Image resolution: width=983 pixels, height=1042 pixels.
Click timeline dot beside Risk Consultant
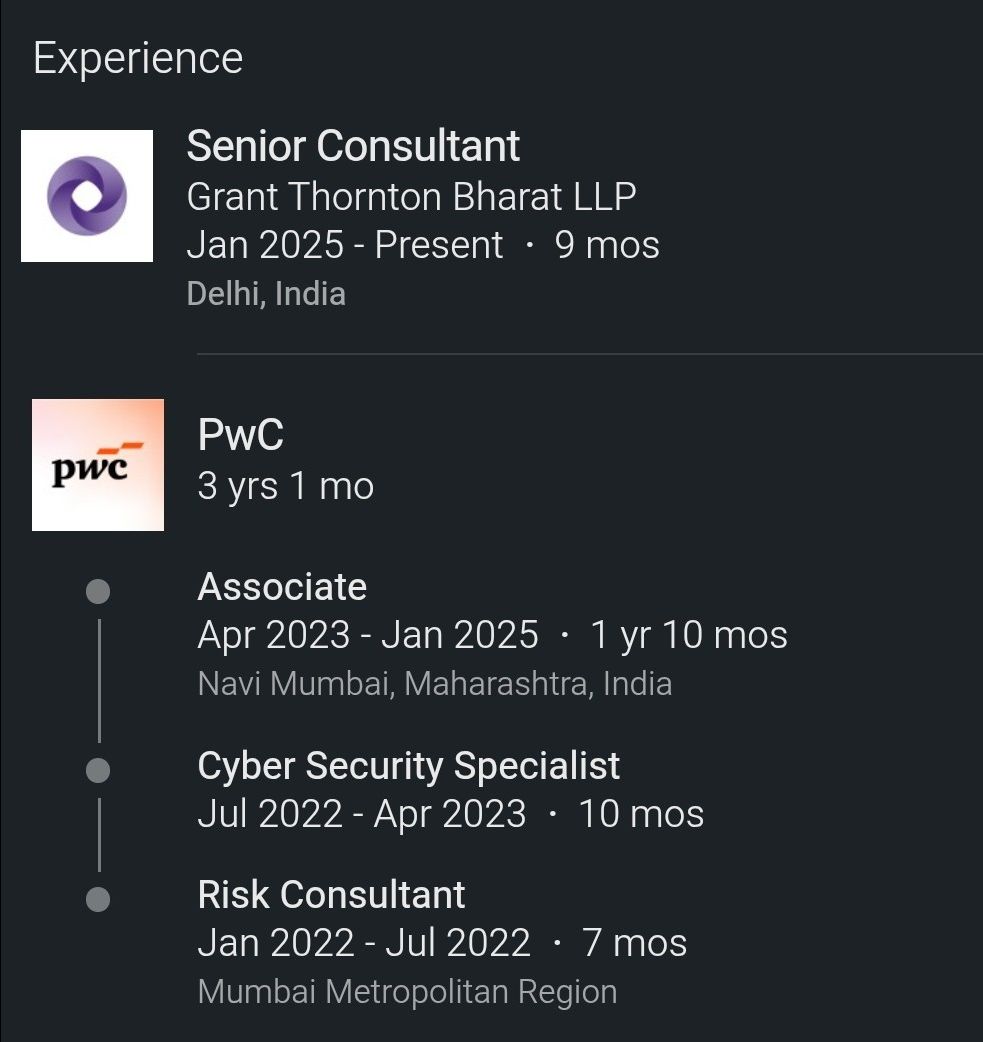click(98, 899)
